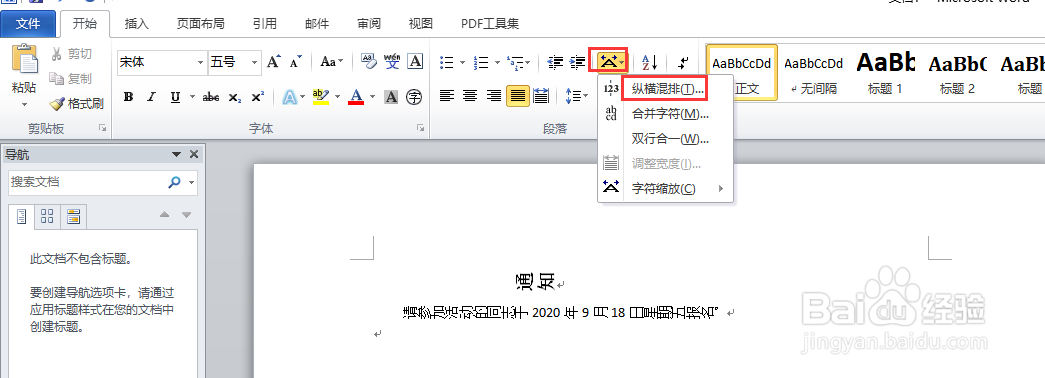The width and height of the screenshot is (1045, 378).
Task: Apply the 无间隔 style
Action: click(x=813, y=73)
